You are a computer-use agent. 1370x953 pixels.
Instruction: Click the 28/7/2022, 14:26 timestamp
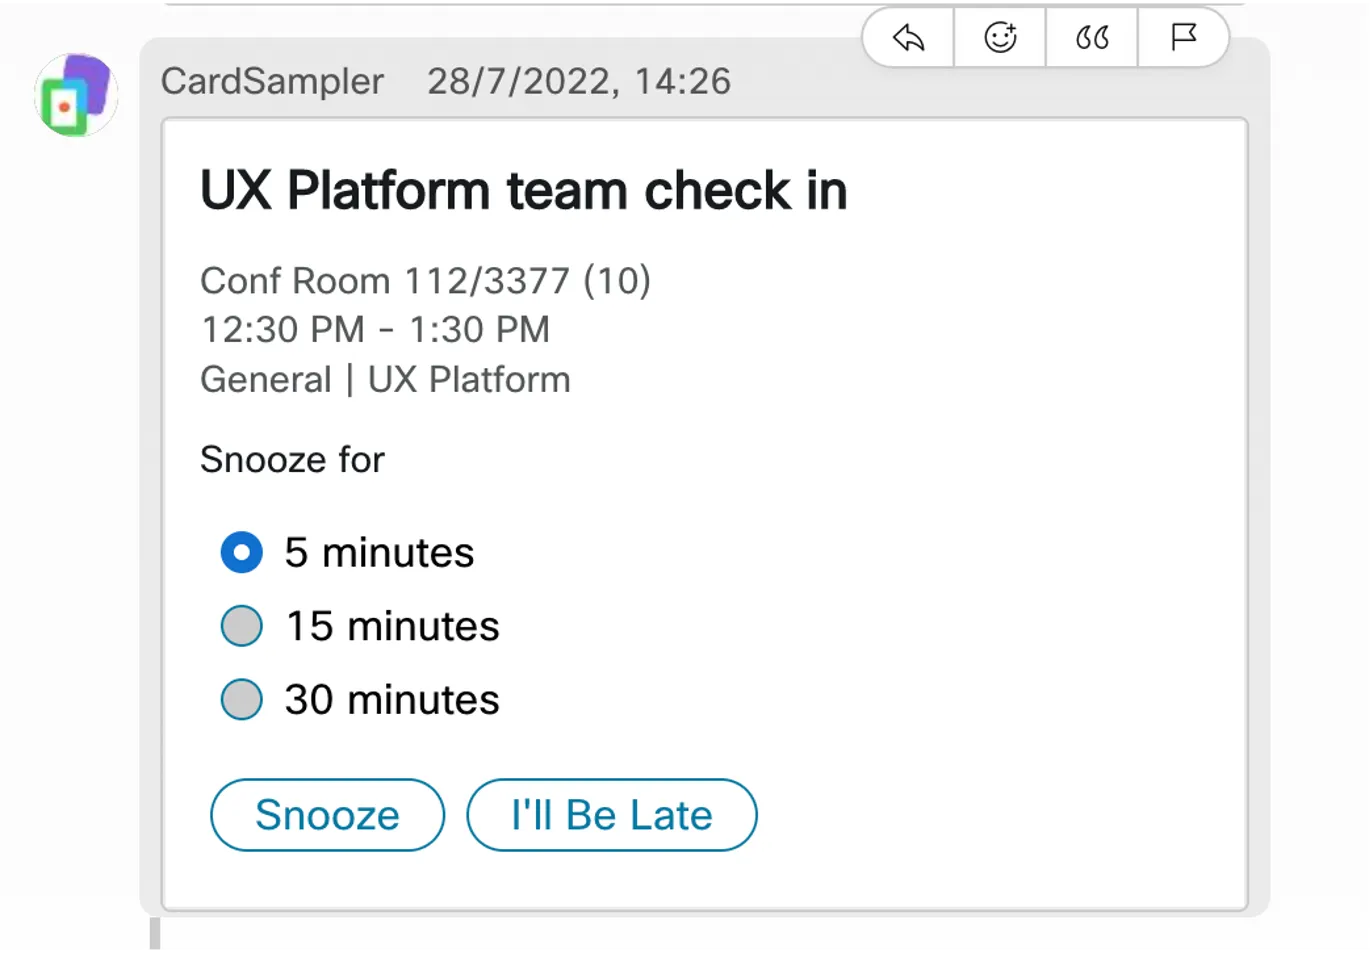tap(579, 81)
